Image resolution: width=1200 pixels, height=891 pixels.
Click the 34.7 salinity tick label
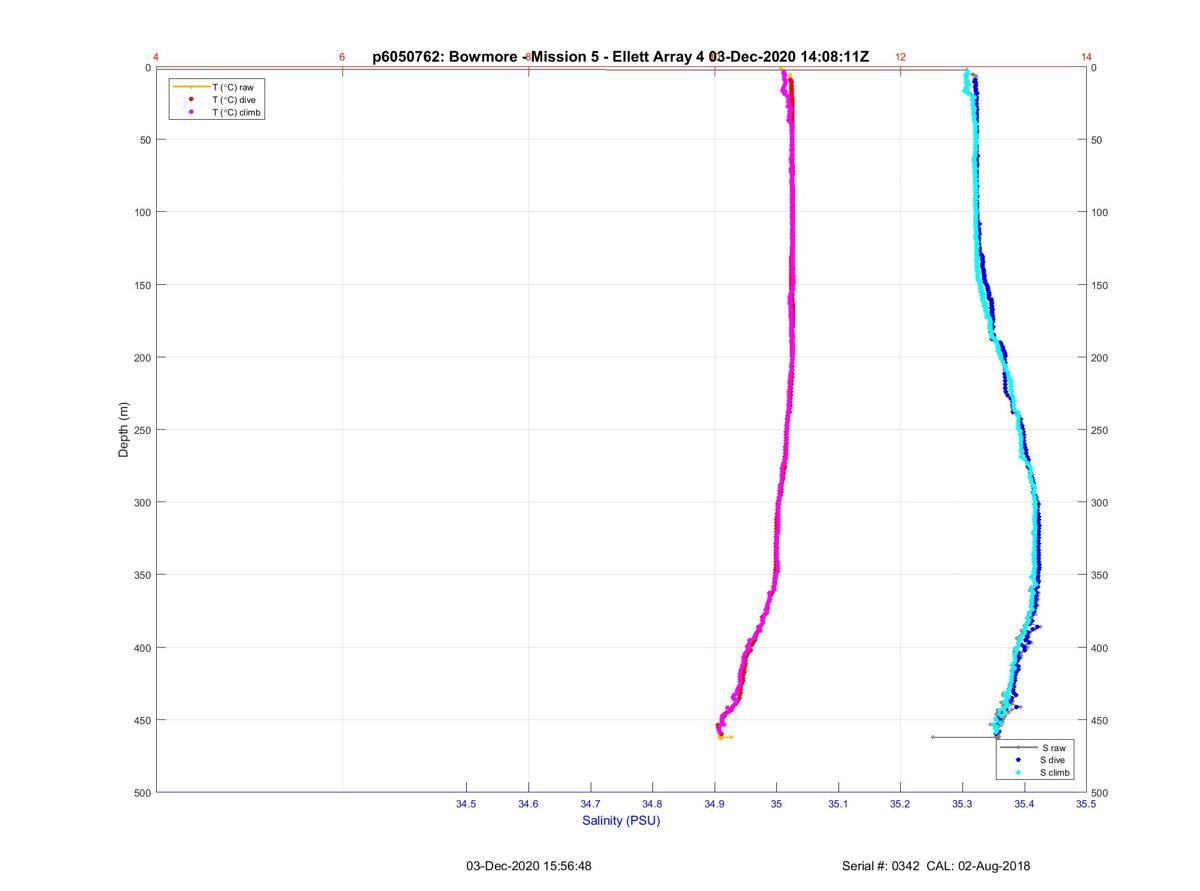590,804
